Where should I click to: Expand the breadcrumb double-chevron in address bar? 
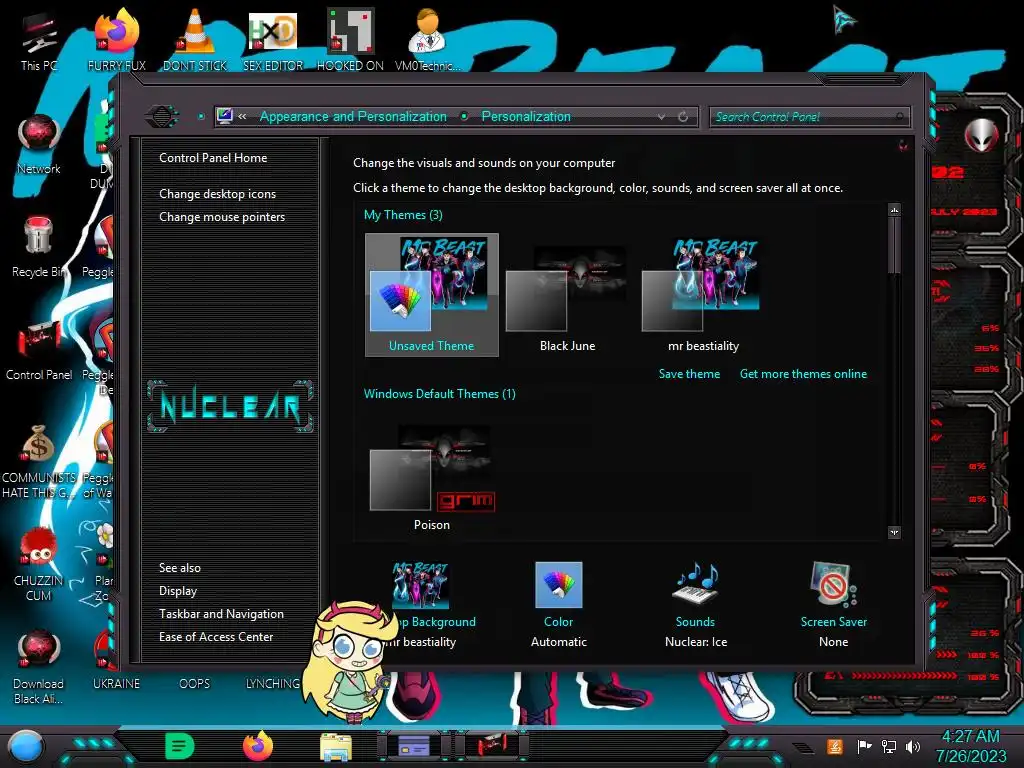242,116
